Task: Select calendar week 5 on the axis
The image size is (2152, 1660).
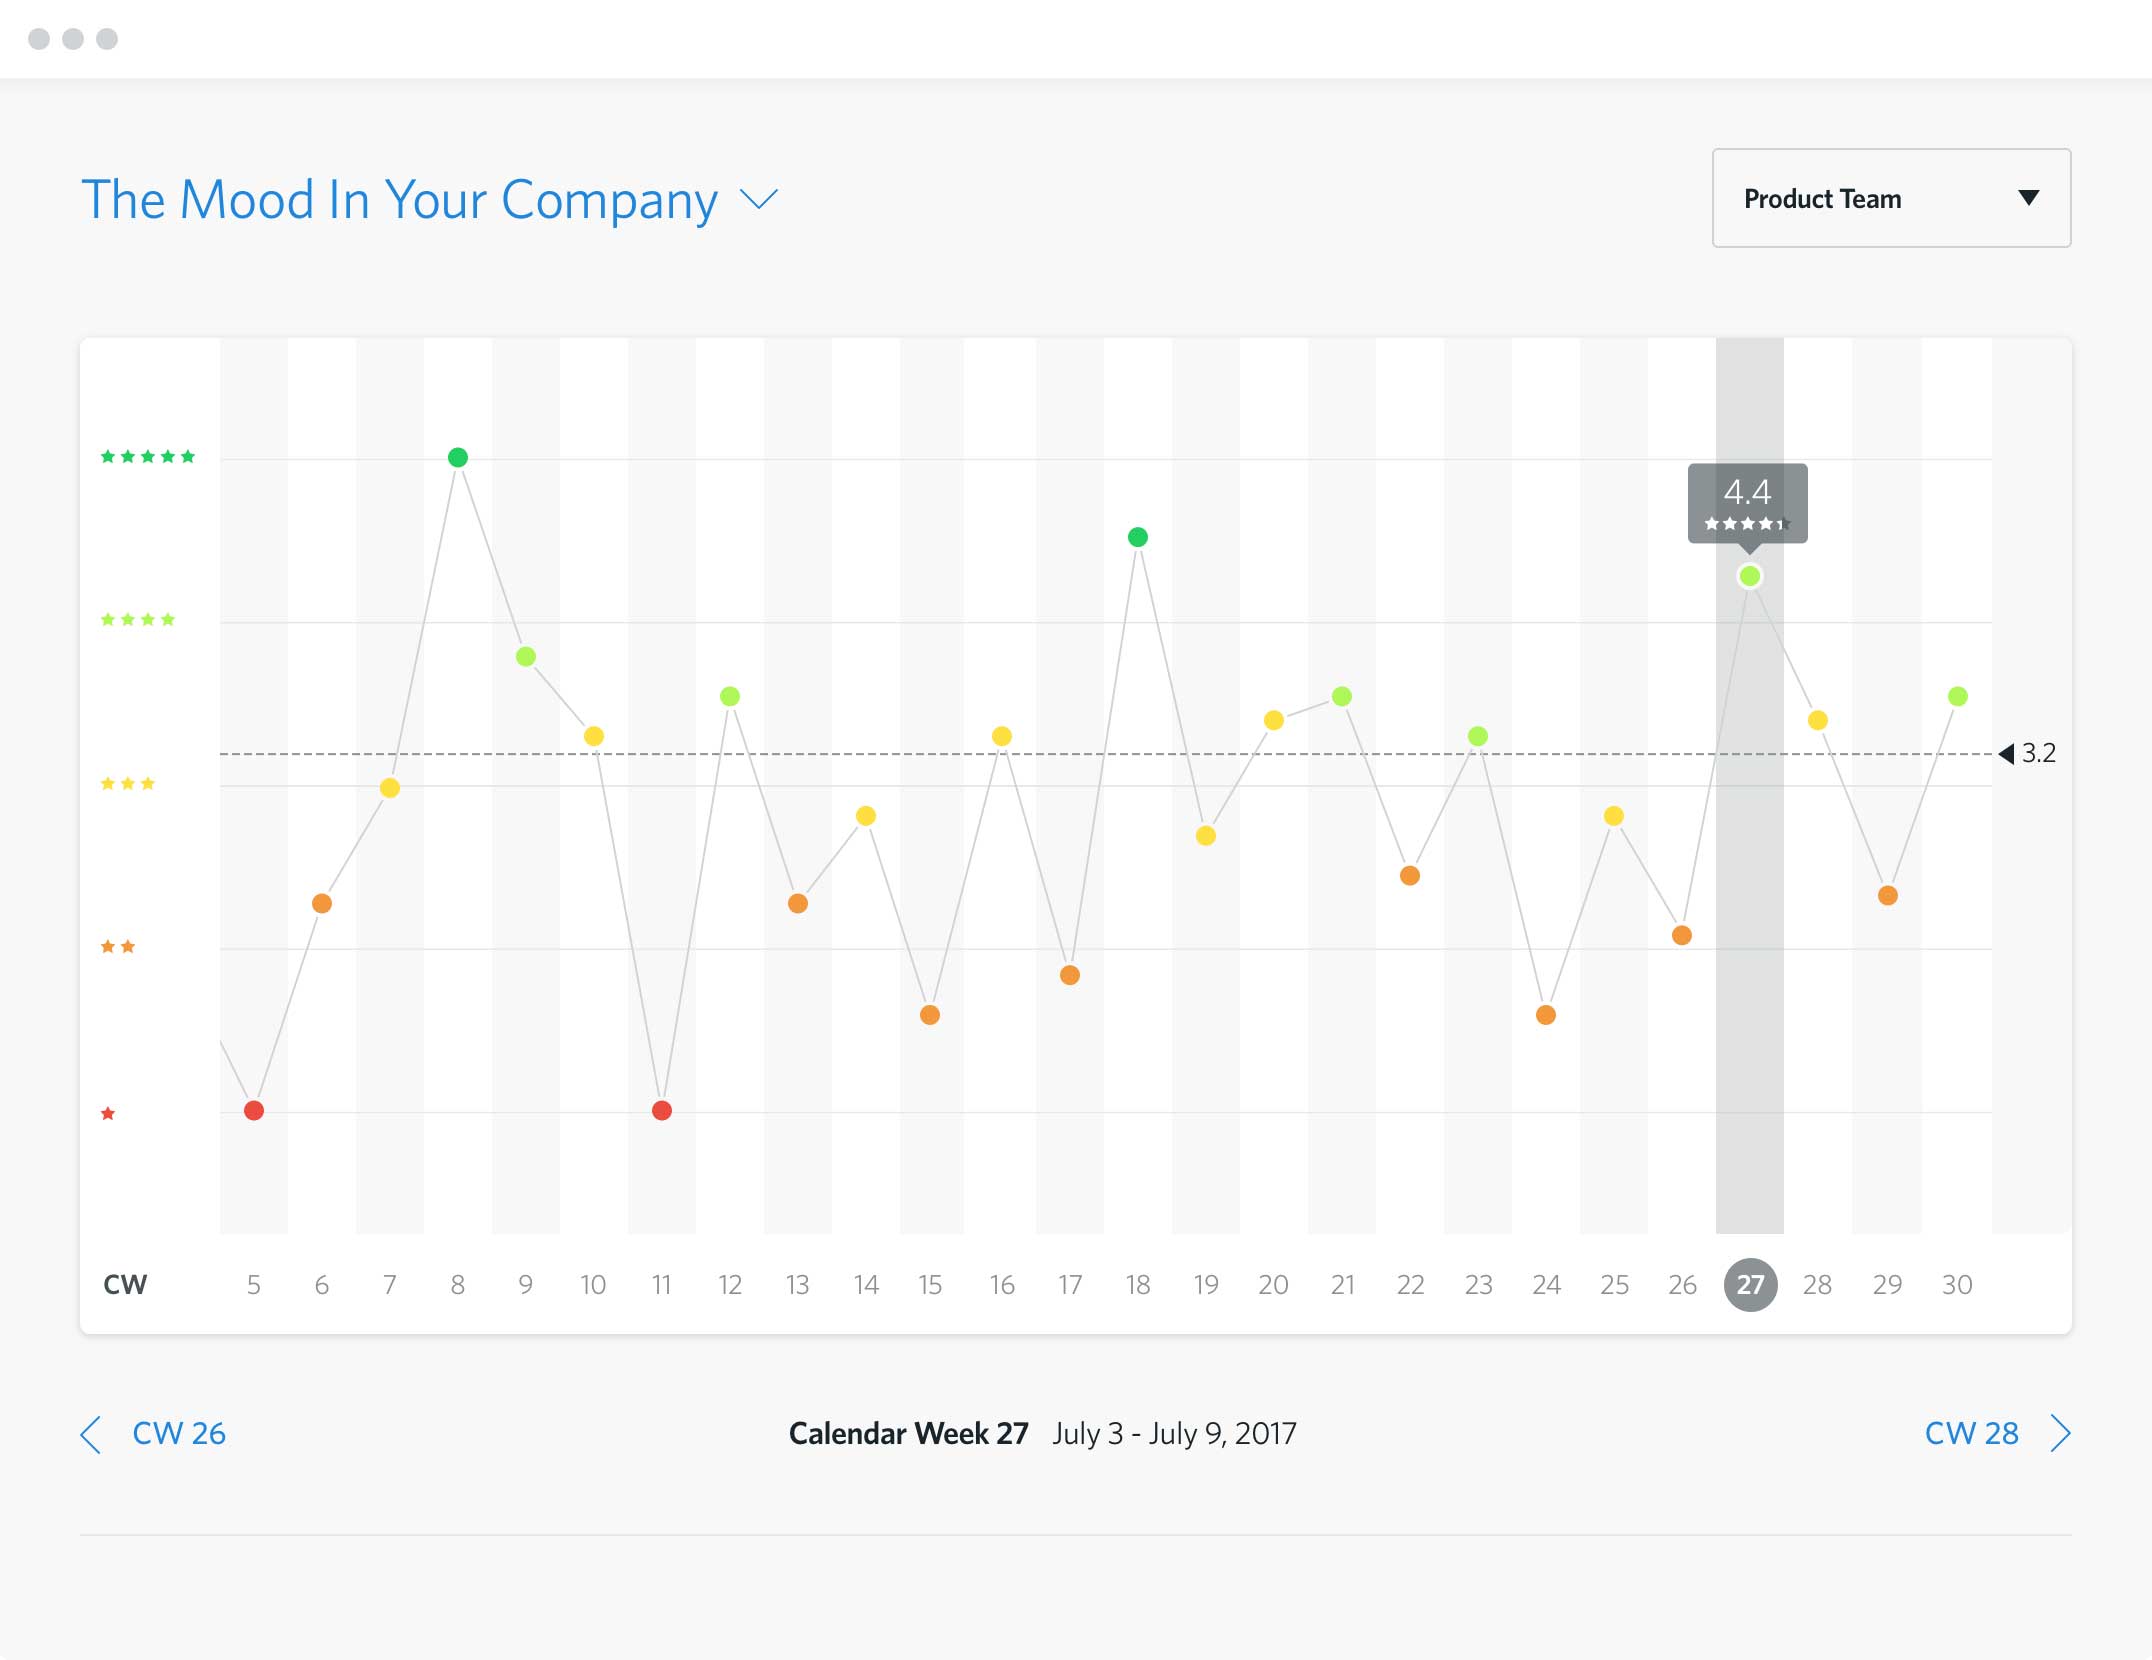Action: tap(254, 1285)
